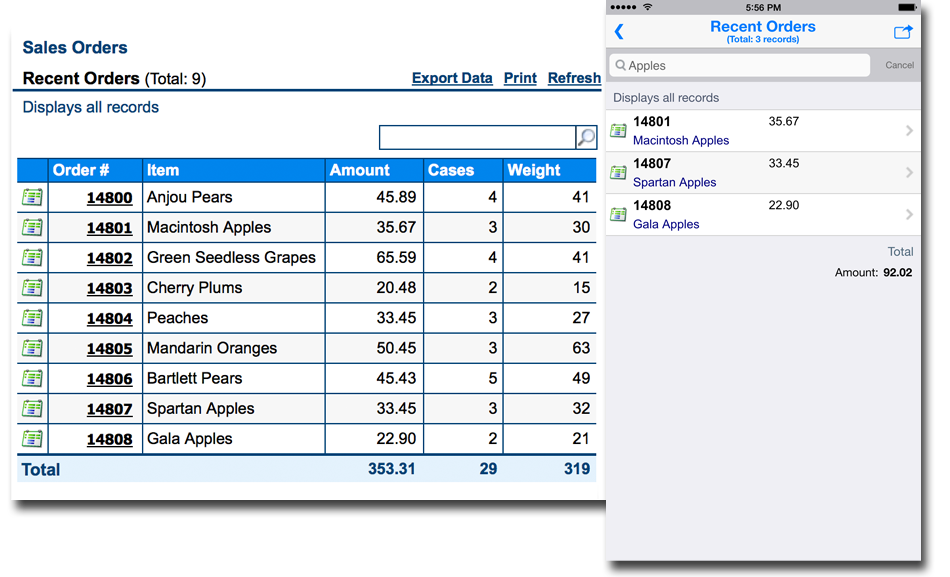This screenshot has width=950, height=577.
Task: Click the record icon for order 14800
Action: [32, 198]
